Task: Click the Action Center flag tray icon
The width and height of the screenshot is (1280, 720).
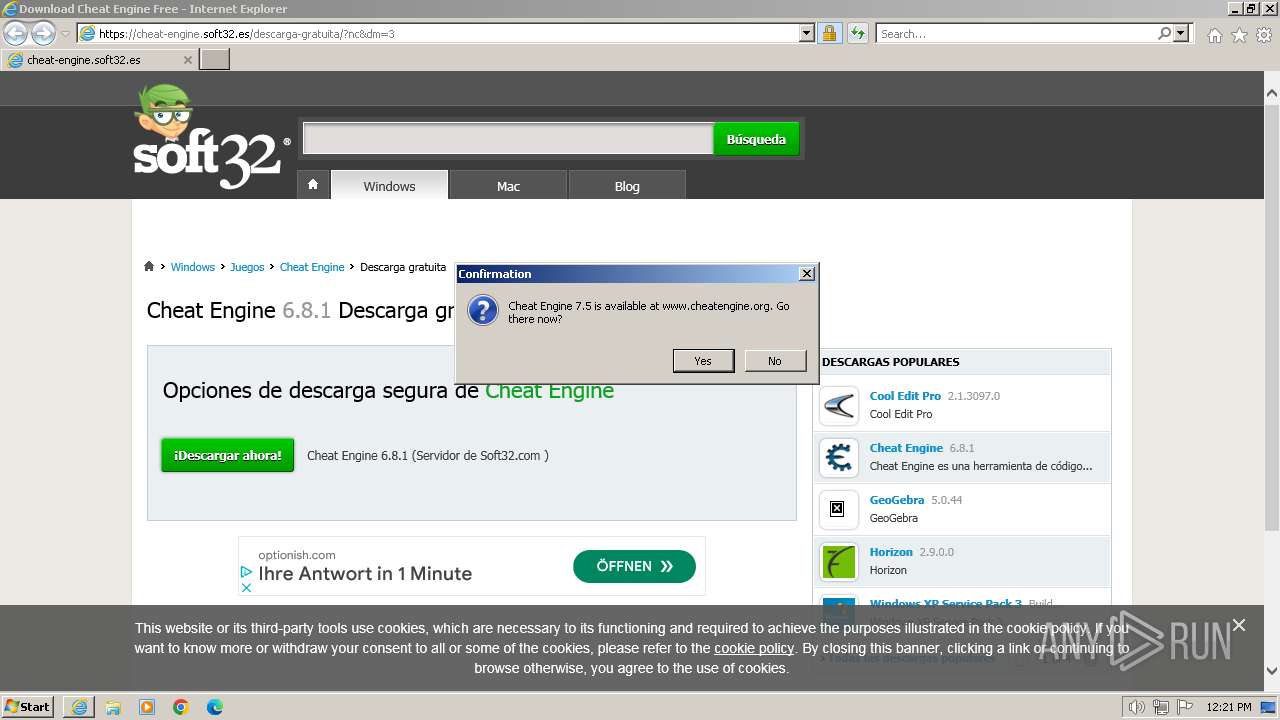Action: click(1184, 707)
